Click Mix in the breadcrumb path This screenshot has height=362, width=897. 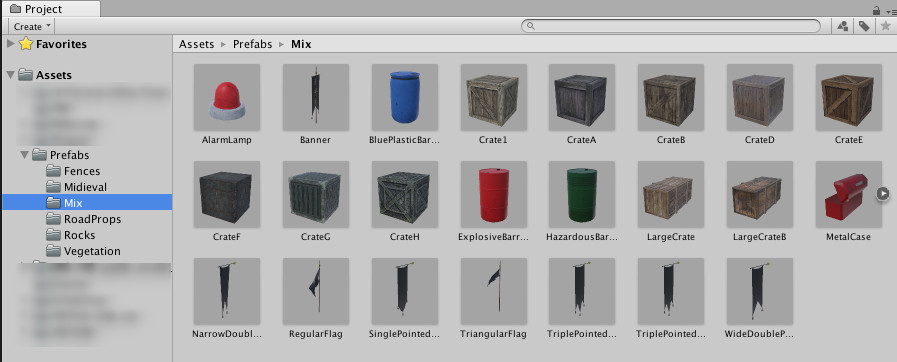click(301, 44)
